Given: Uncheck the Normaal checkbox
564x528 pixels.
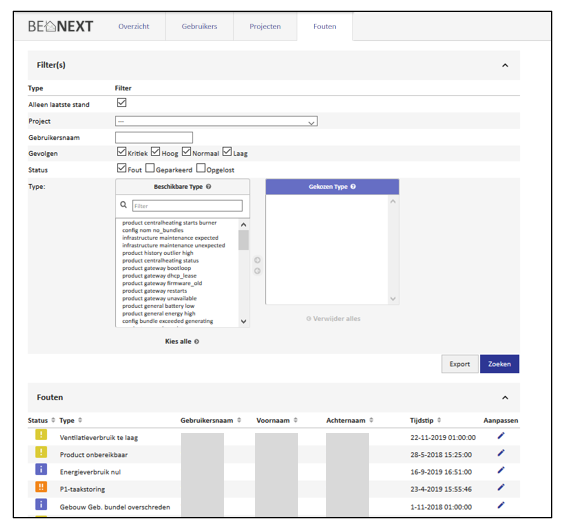Looking at the screenshot, I should pos(186,151).
